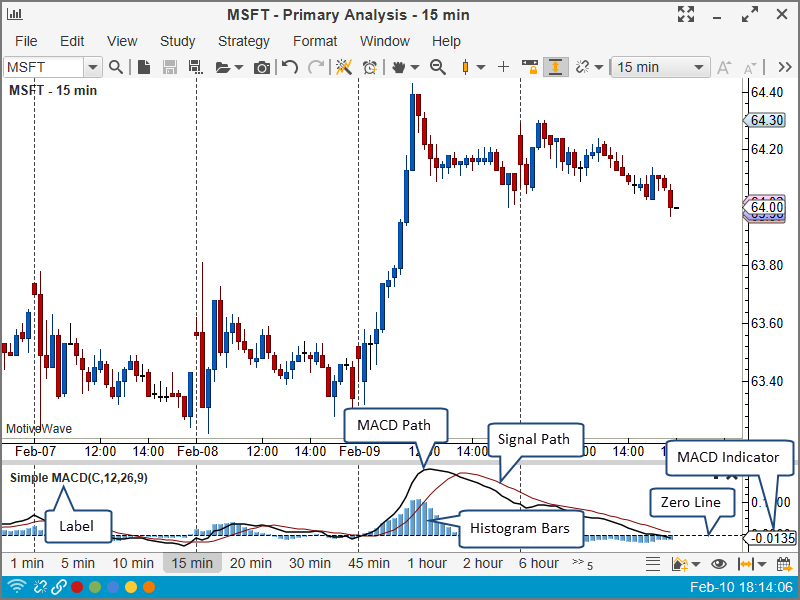This screenshot has width=800, height=600.
Task: Open the MSFT symbol dropdown
Action: point(93,67)
